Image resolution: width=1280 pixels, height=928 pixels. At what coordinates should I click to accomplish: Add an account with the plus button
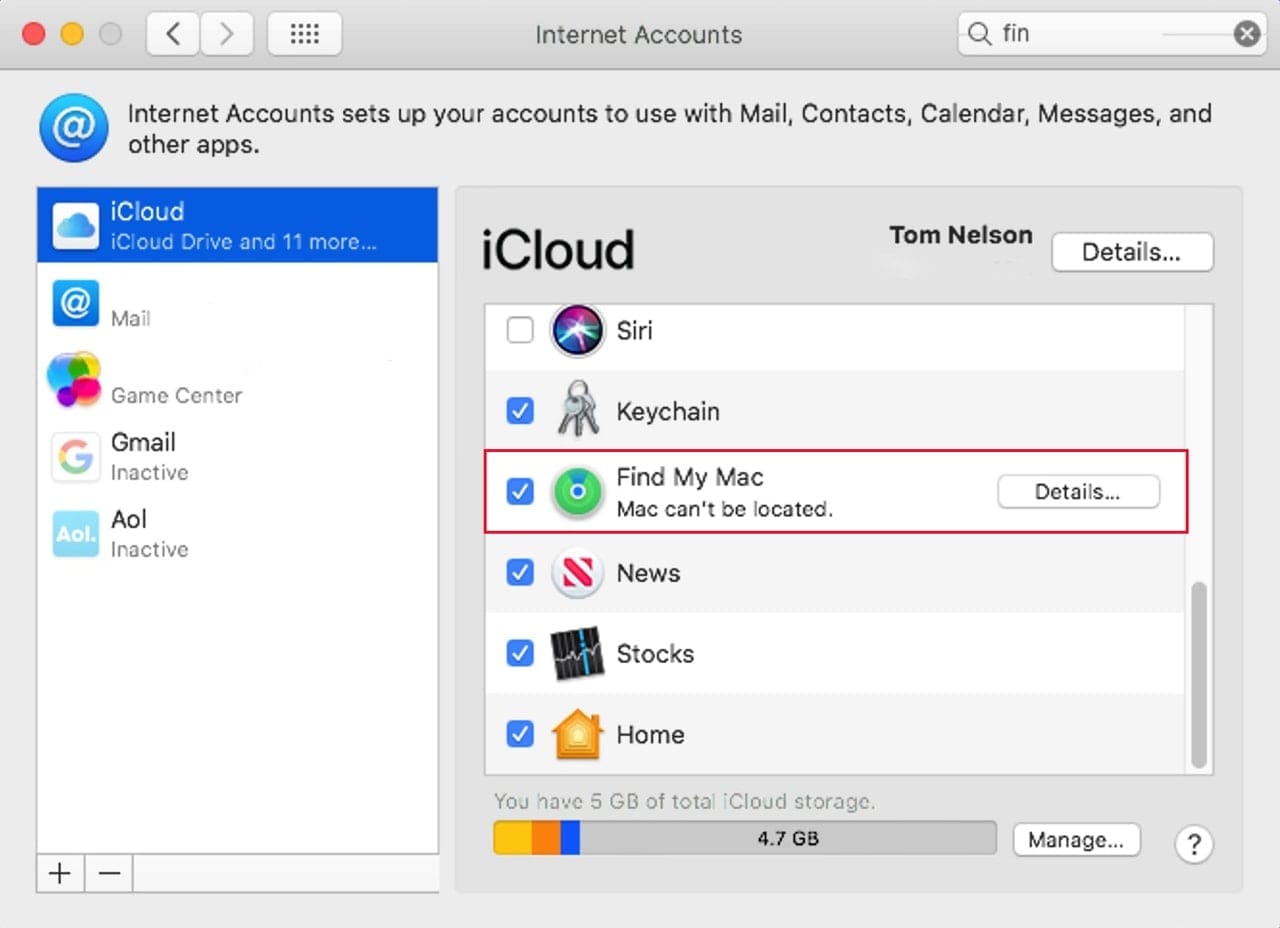point(60,873)
